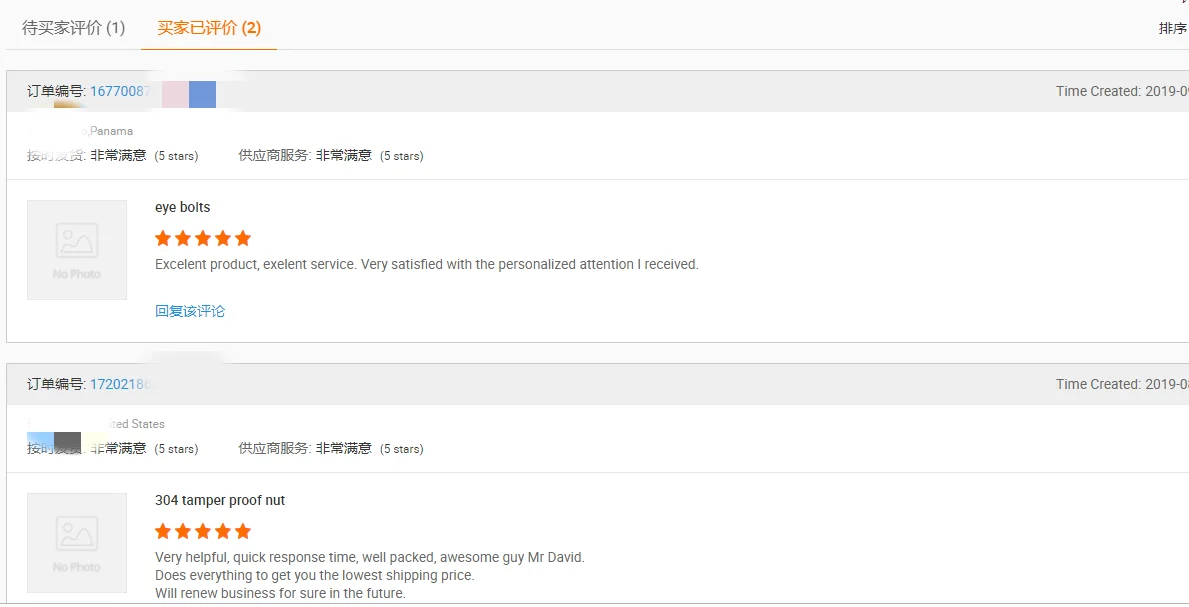Click the fifth star of the eye bolts rating
Image resolution: width=1189 pixels, height=607 pixels.
coord(243,238)
